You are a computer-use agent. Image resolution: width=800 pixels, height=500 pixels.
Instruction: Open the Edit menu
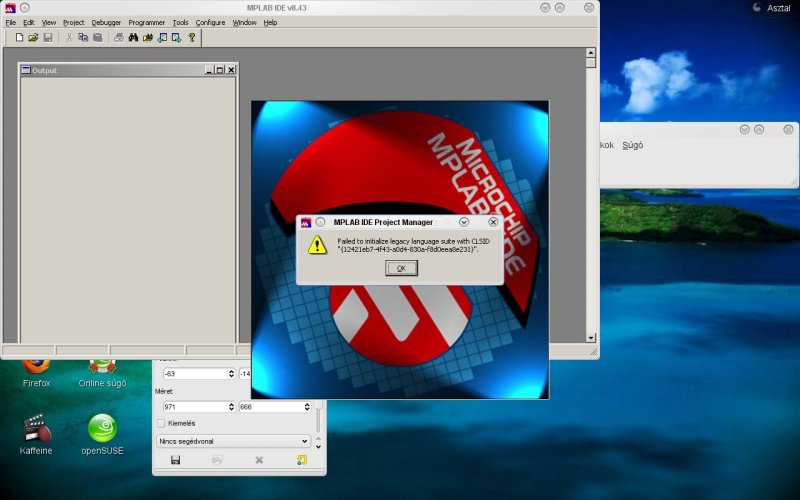coord(29,22)
